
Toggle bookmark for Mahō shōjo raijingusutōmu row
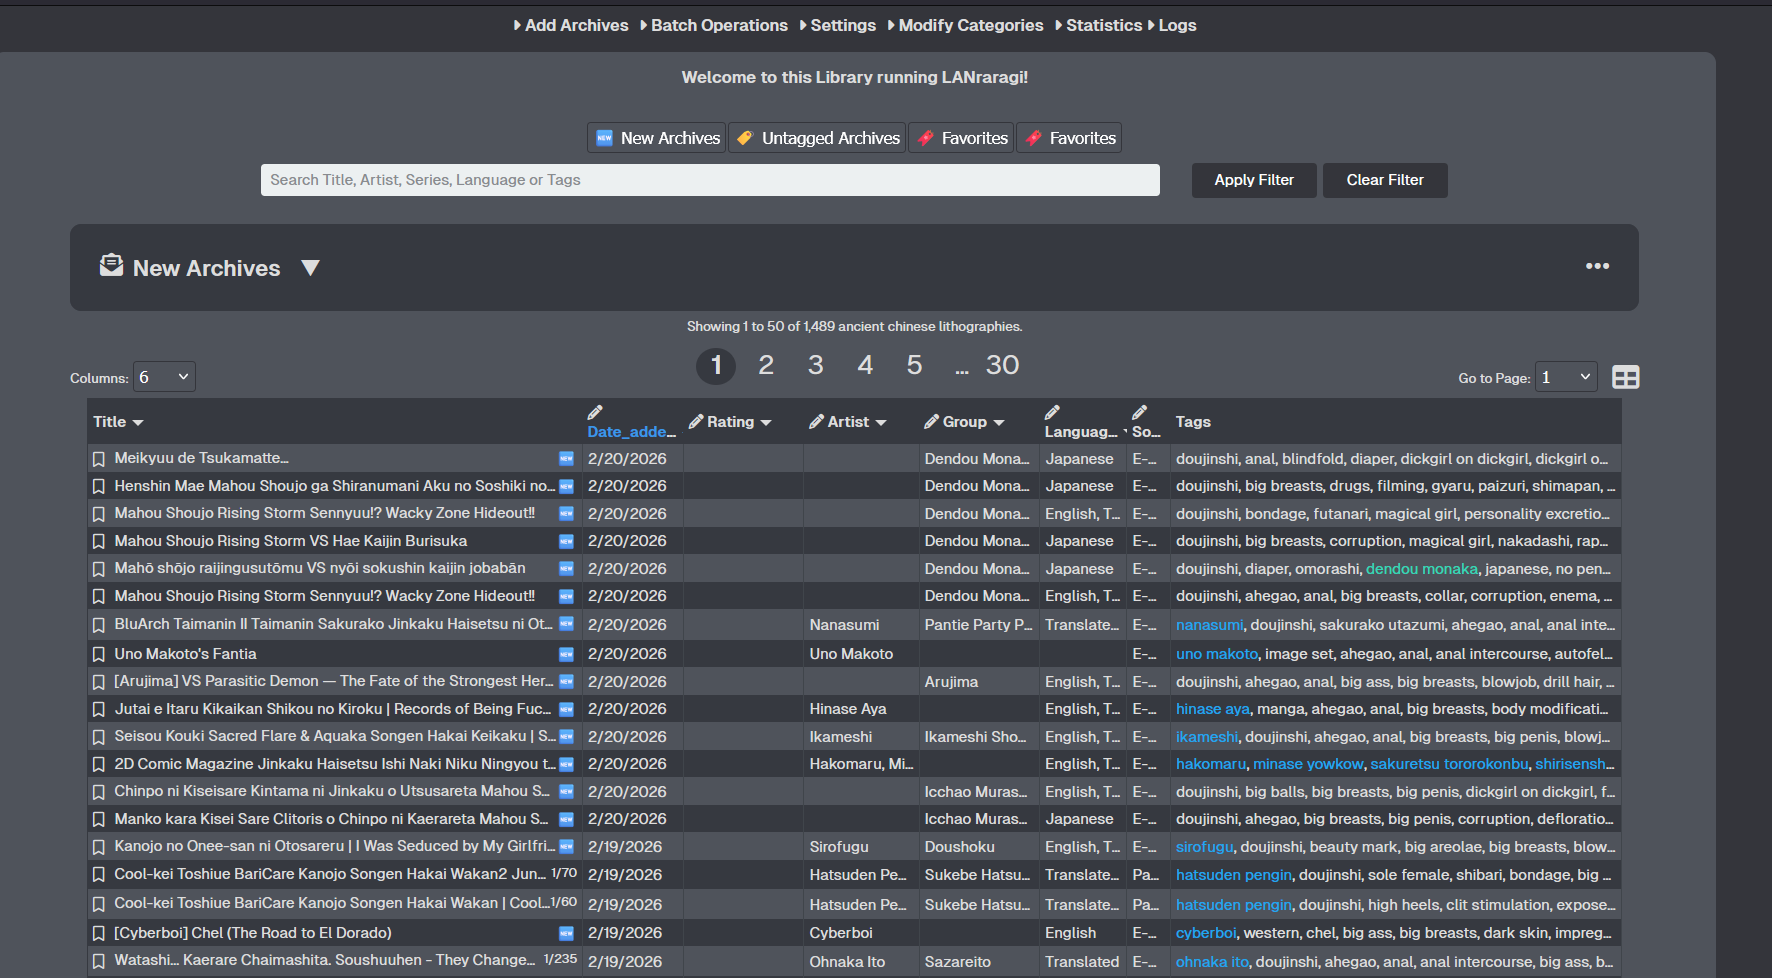tap(99, 569)
